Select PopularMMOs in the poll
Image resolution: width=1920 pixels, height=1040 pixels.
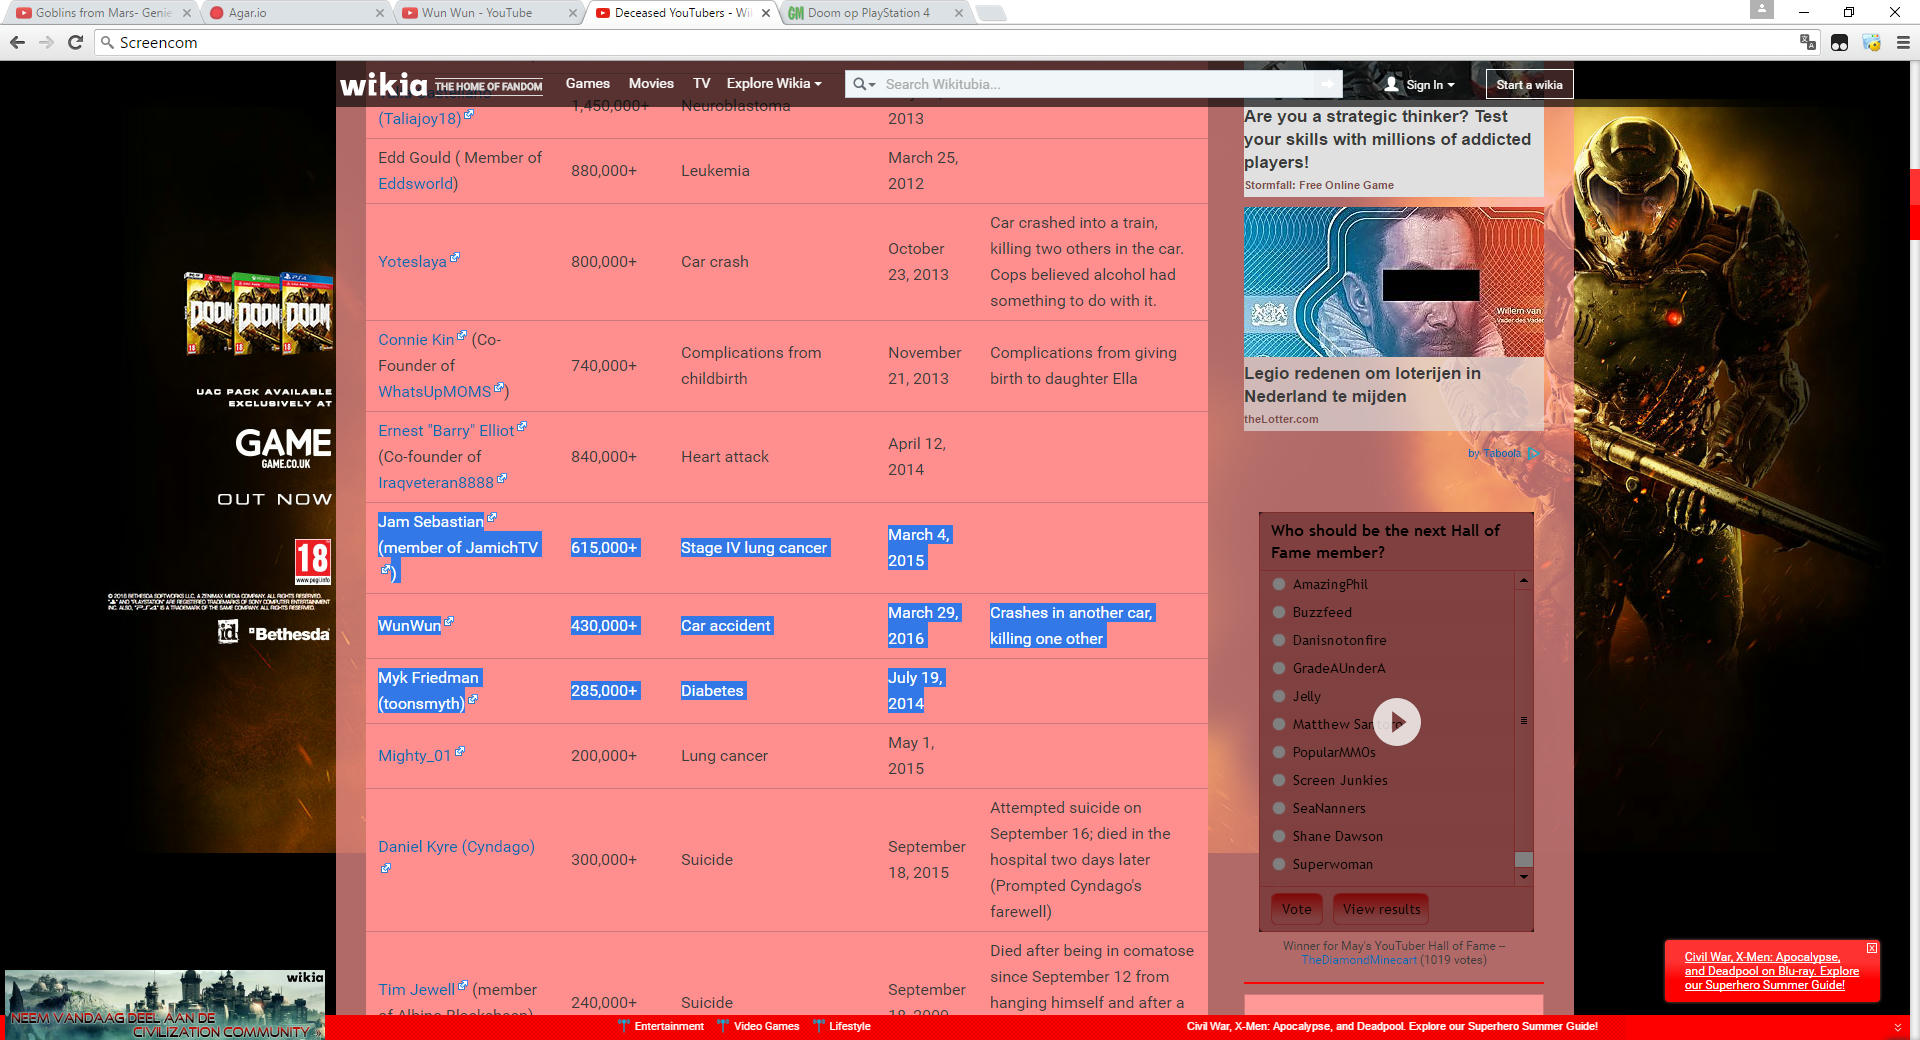tap(1279, 752)
